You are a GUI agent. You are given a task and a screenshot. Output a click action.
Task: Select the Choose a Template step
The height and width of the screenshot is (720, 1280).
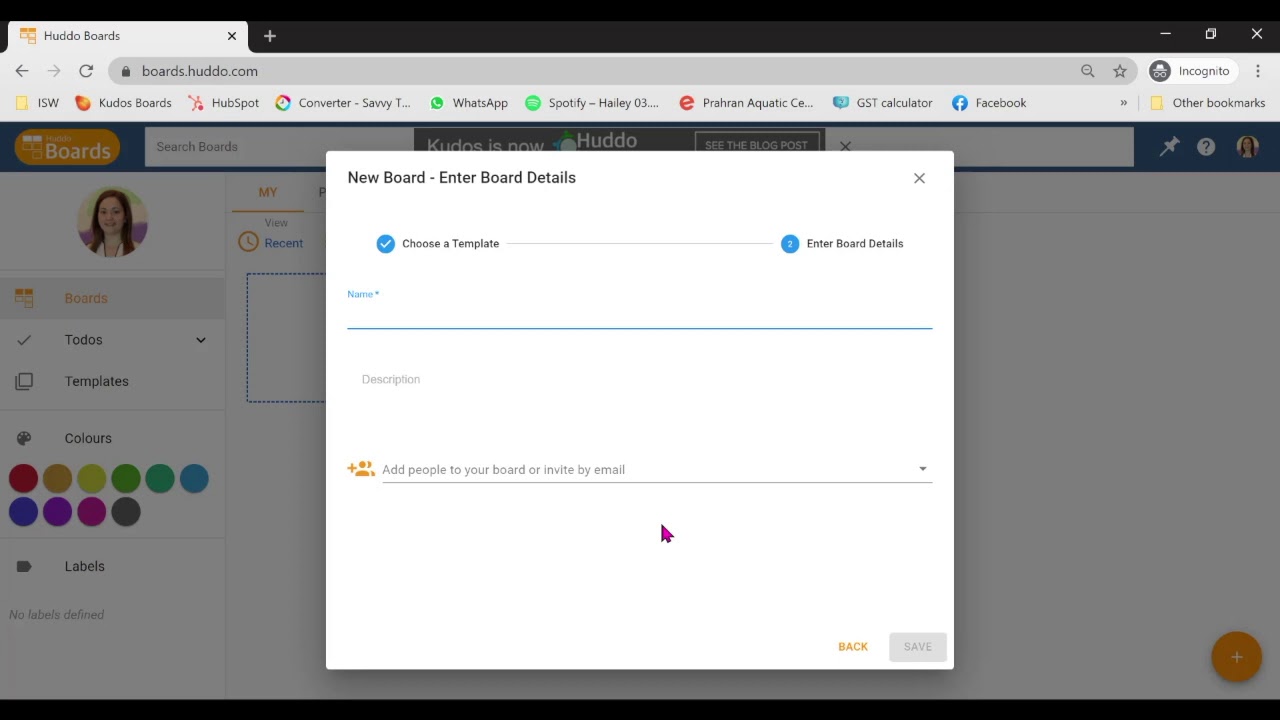pyautogui.click(x=438, y=244)
